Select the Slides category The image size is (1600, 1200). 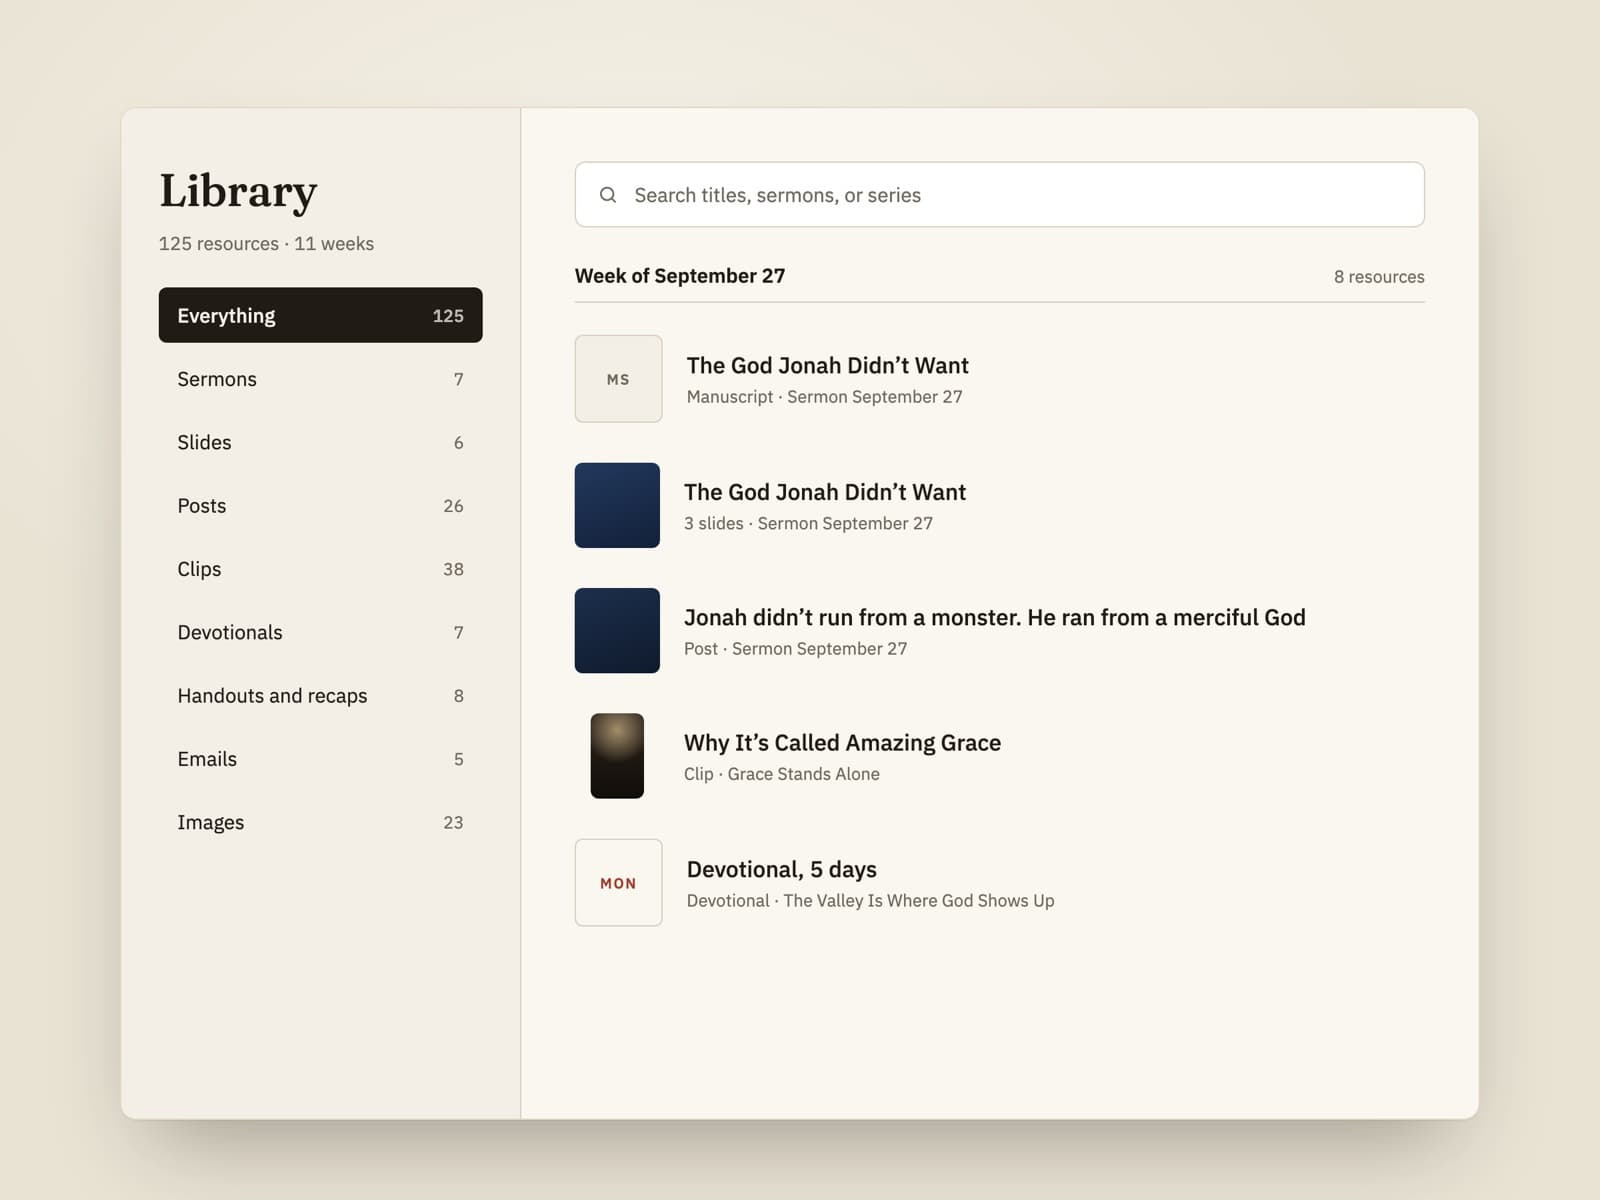320,442
